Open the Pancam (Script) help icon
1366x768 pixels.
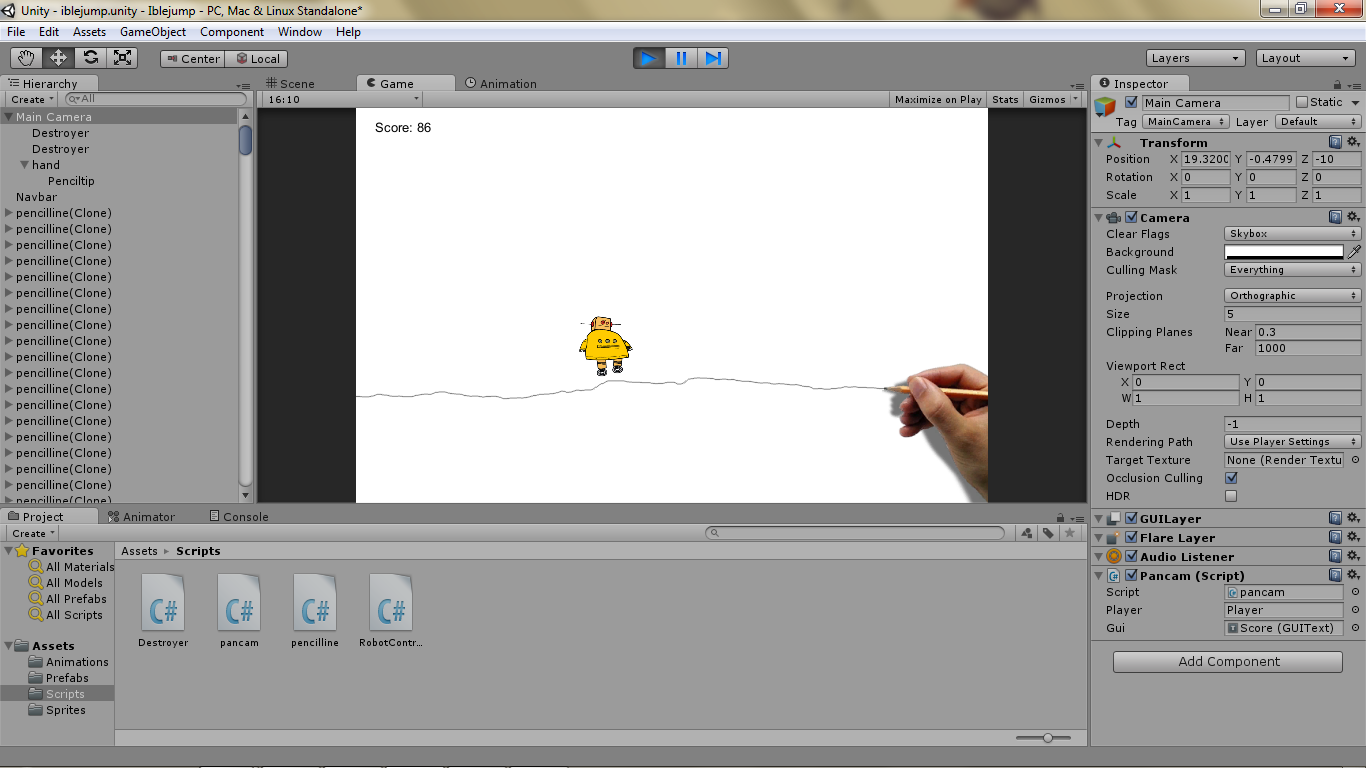pyautogui.click(x=1335, y=575)
